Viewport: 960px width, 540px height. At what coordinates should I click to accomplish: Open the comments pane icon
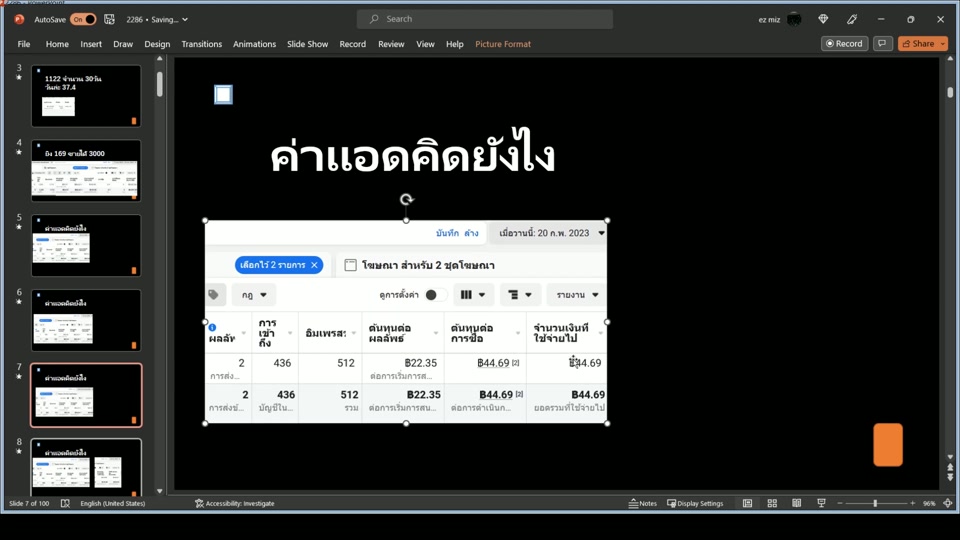(882, 43)
